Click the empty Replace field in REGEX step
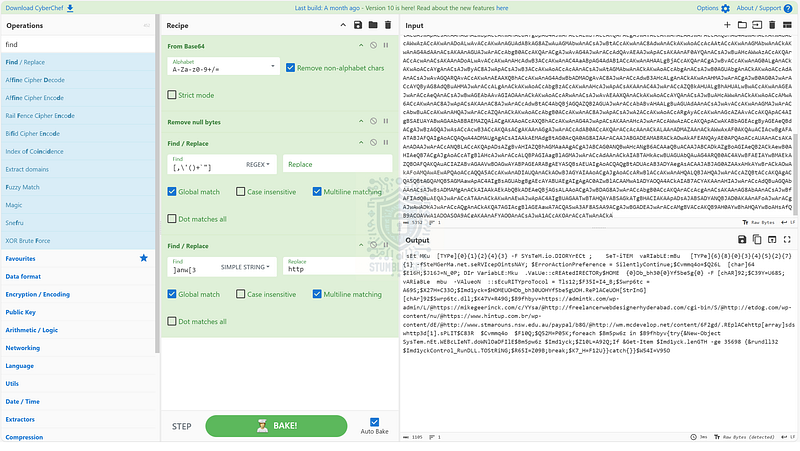The height and width of the screenshot is (451, 800). coord(337,164)
